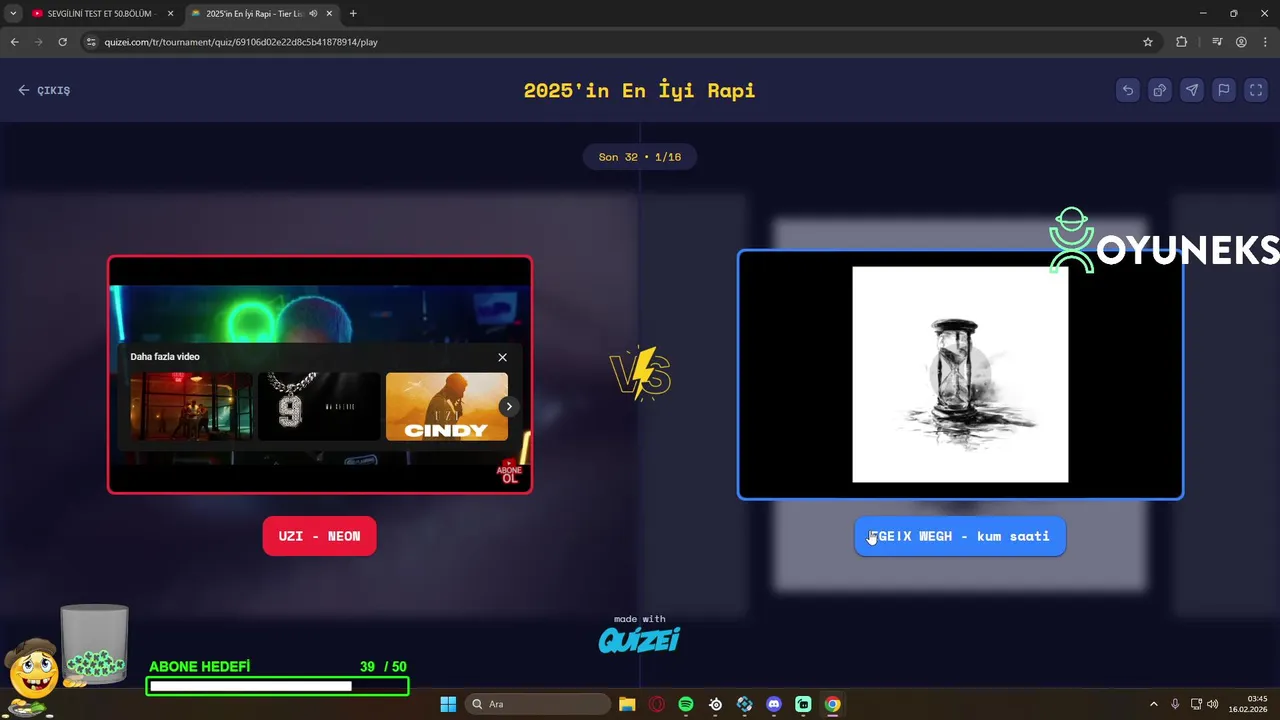Click the ABONE OL subscribe badge on video

click(x=510, y=473)
